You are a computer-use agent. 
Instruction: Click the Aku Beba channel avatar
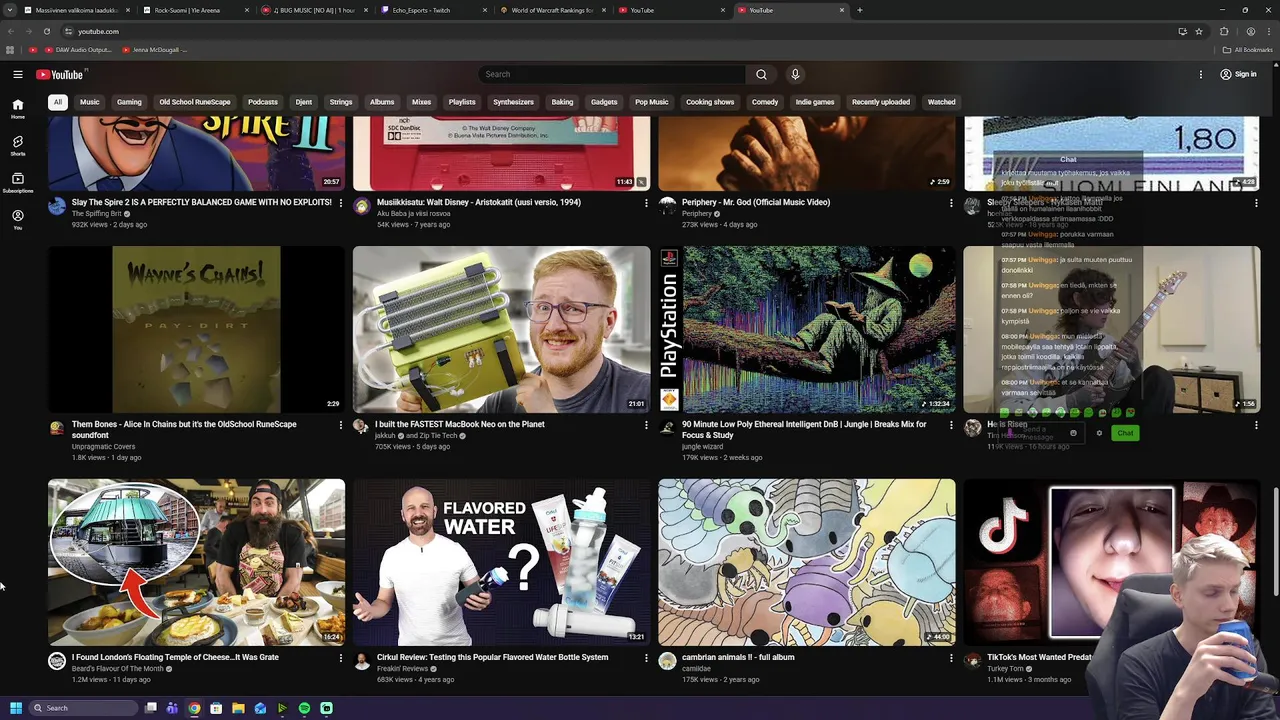[362, 206]
